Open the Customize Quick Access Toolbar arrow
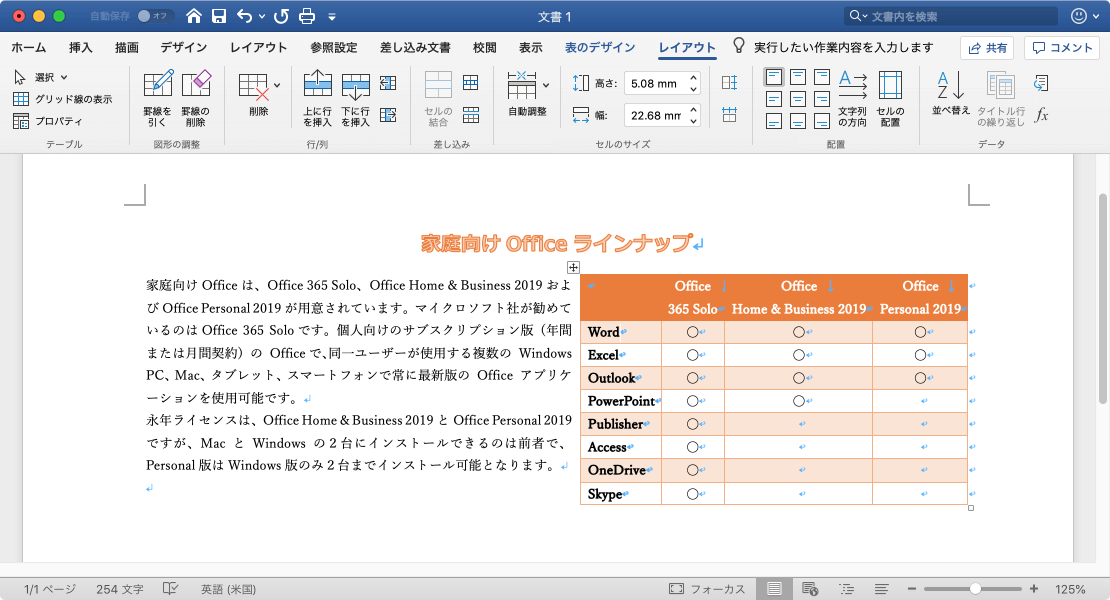 (331, 16)
